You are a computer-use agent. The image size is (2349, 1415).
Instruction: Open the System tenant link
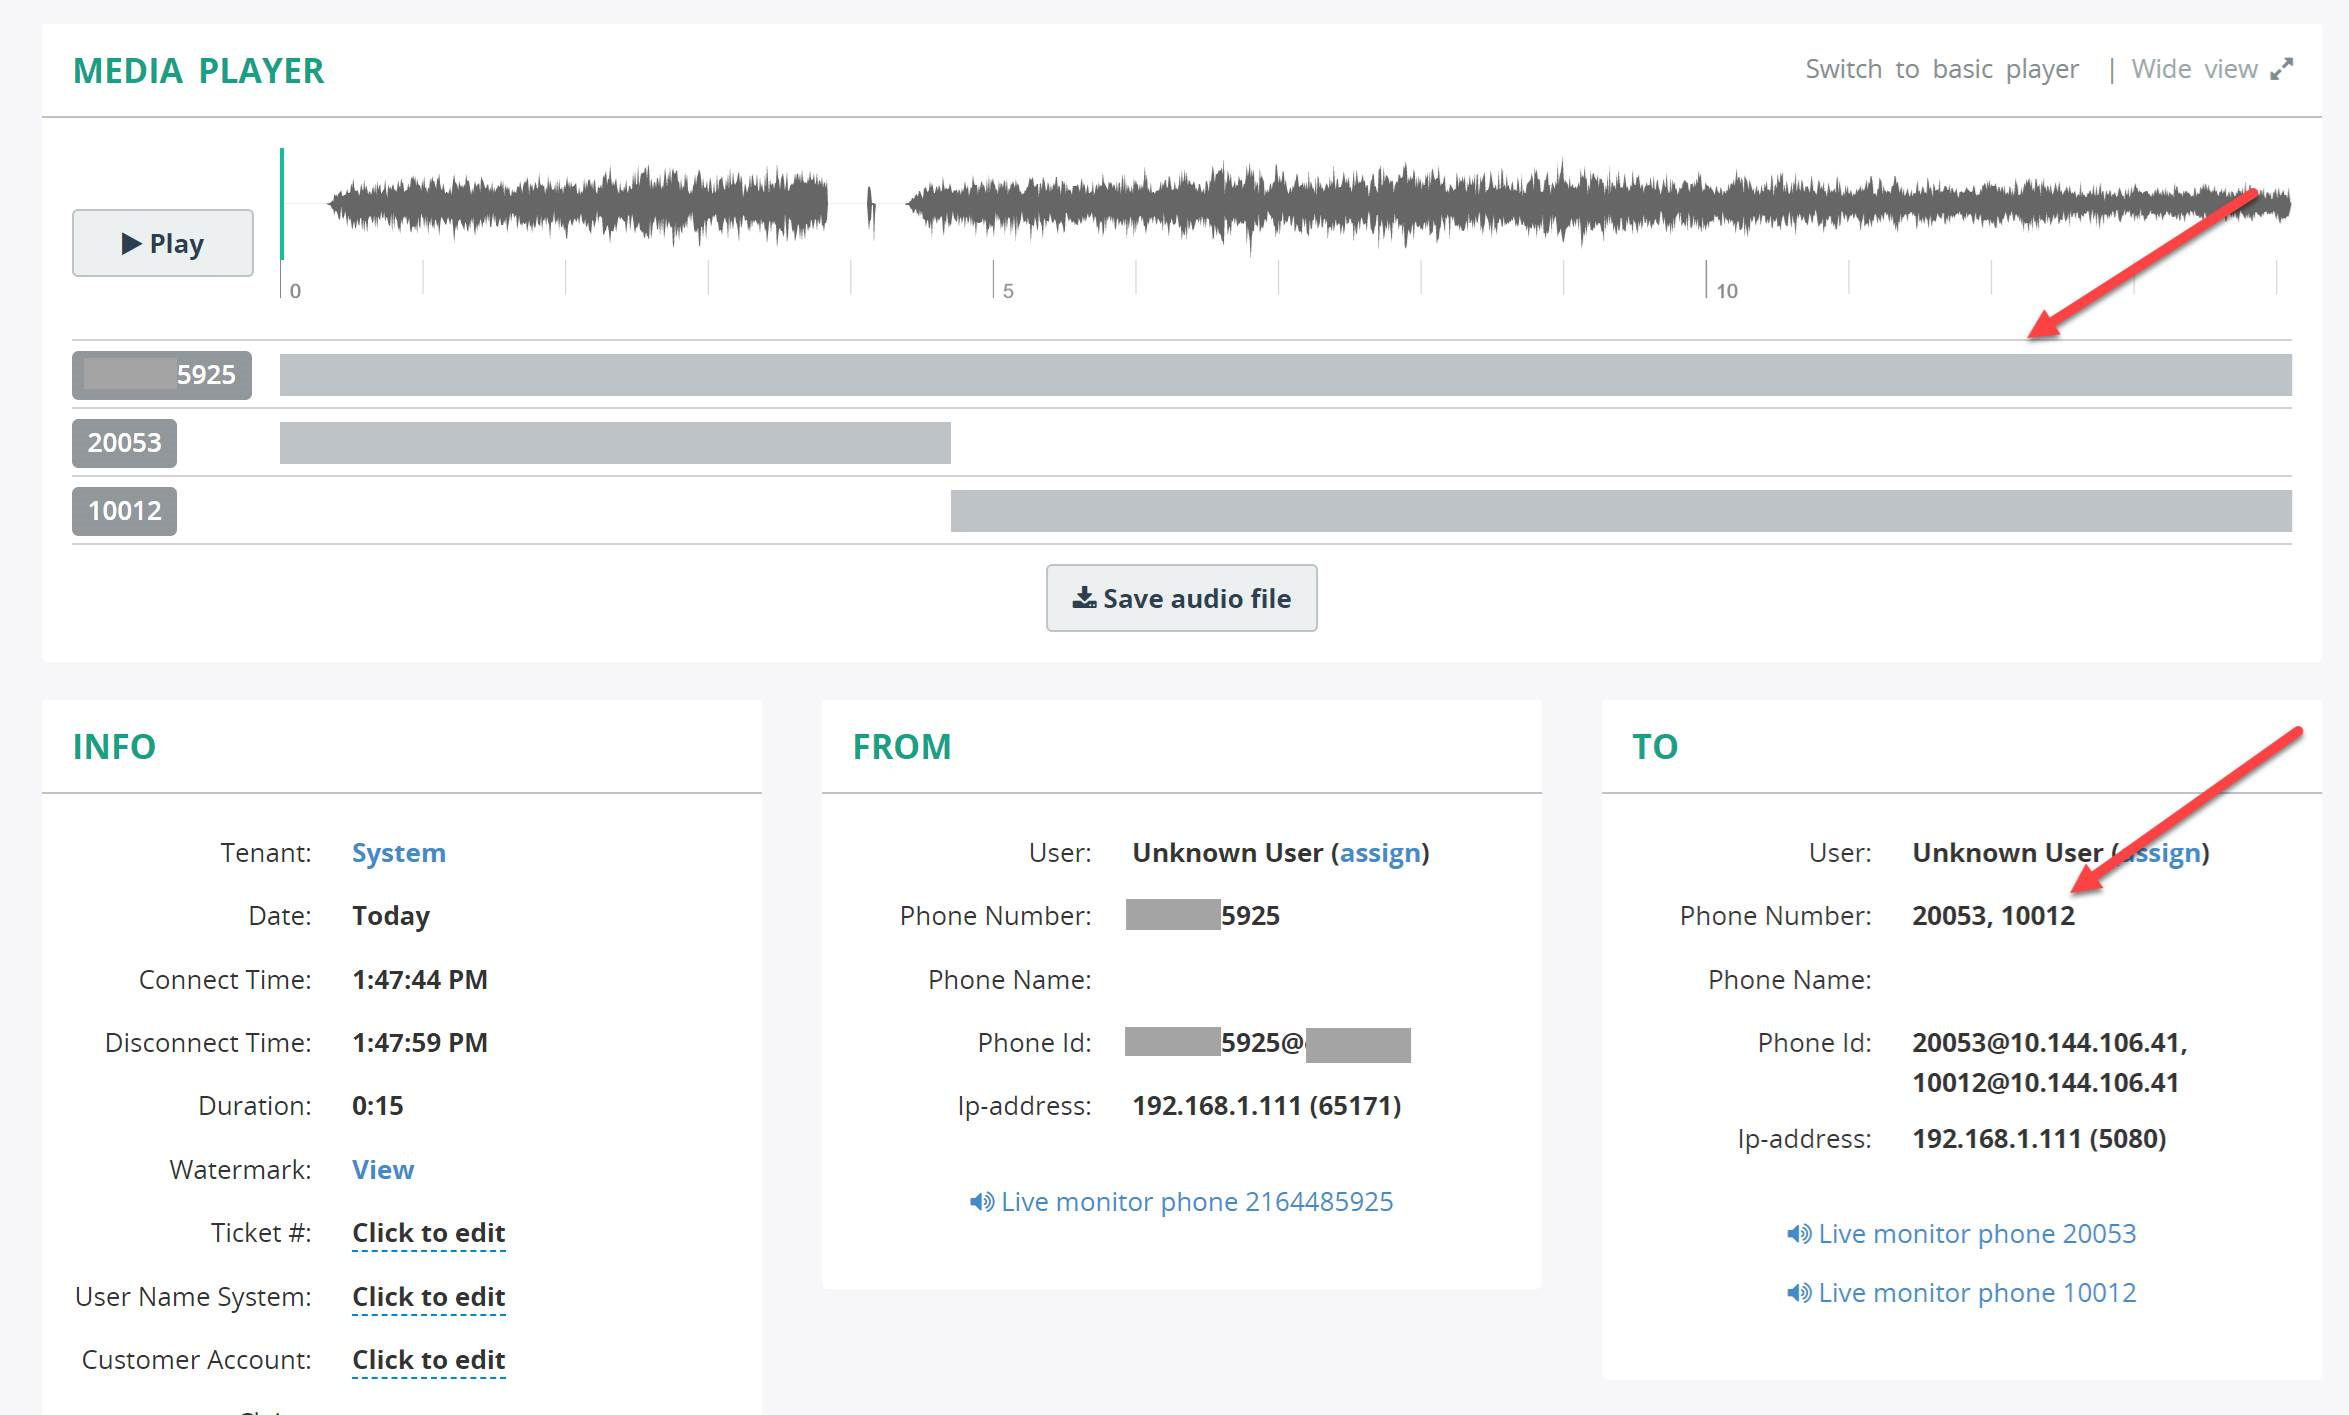coord(399,853)
